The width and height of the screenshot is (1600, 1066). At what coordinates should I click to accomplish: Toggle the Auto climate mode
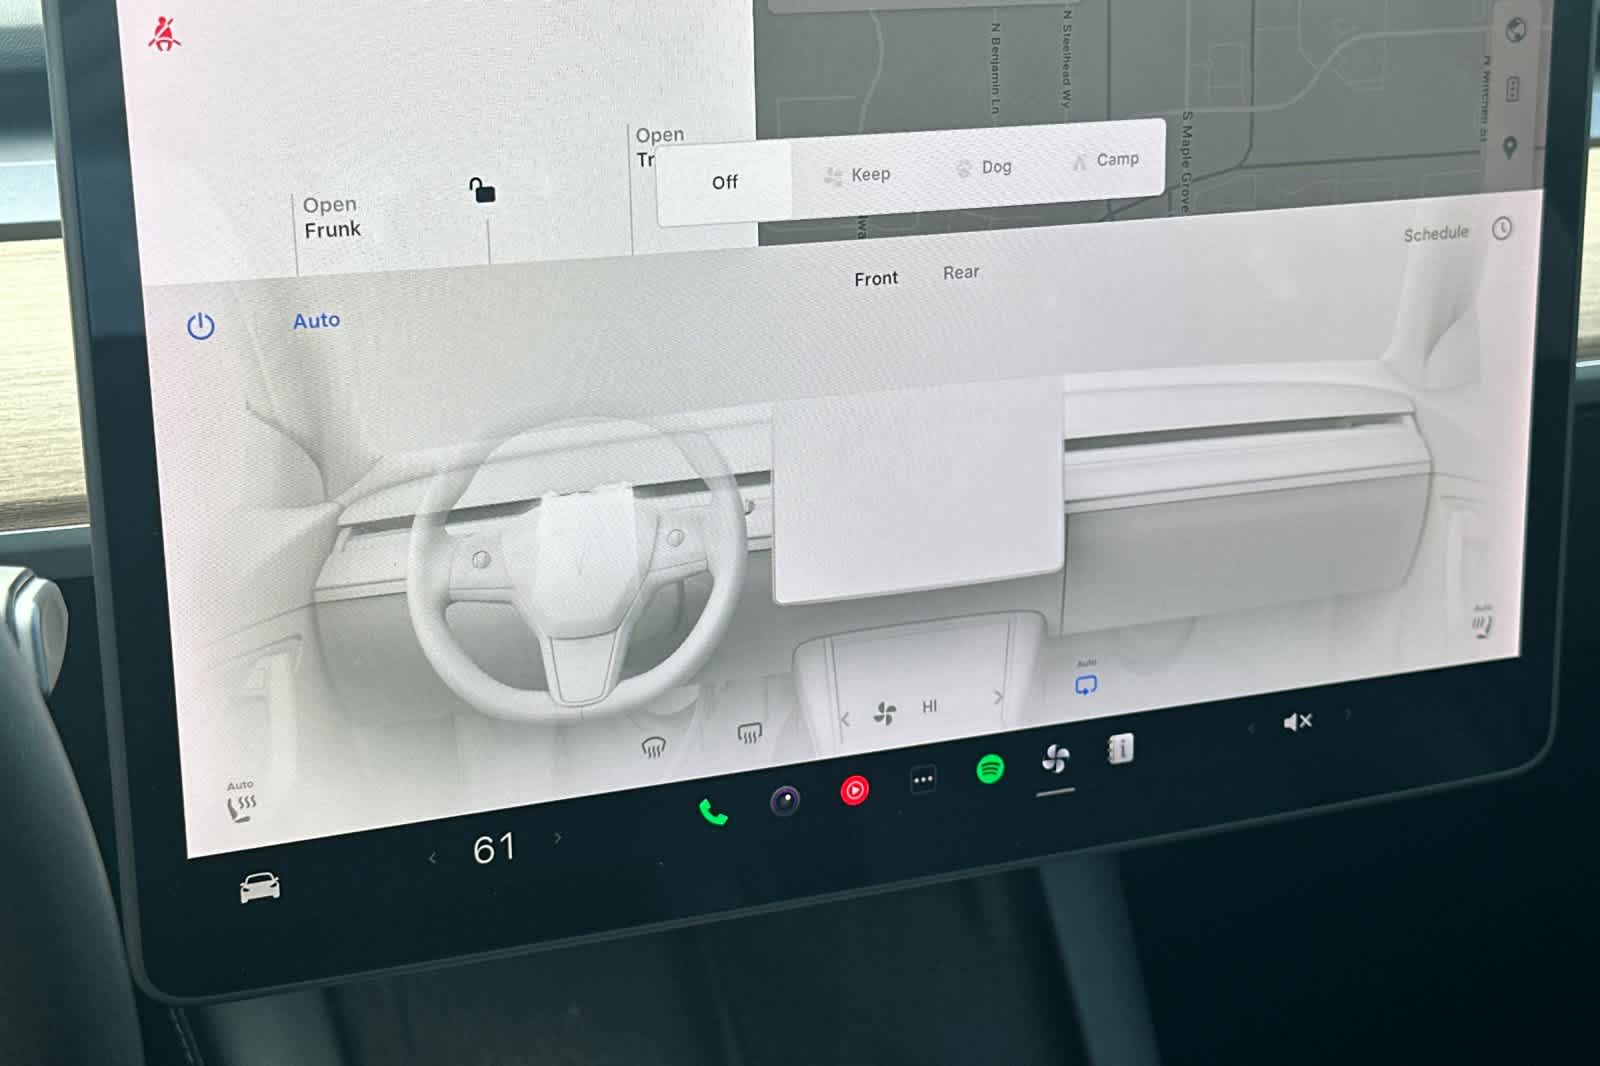point(316,321)
